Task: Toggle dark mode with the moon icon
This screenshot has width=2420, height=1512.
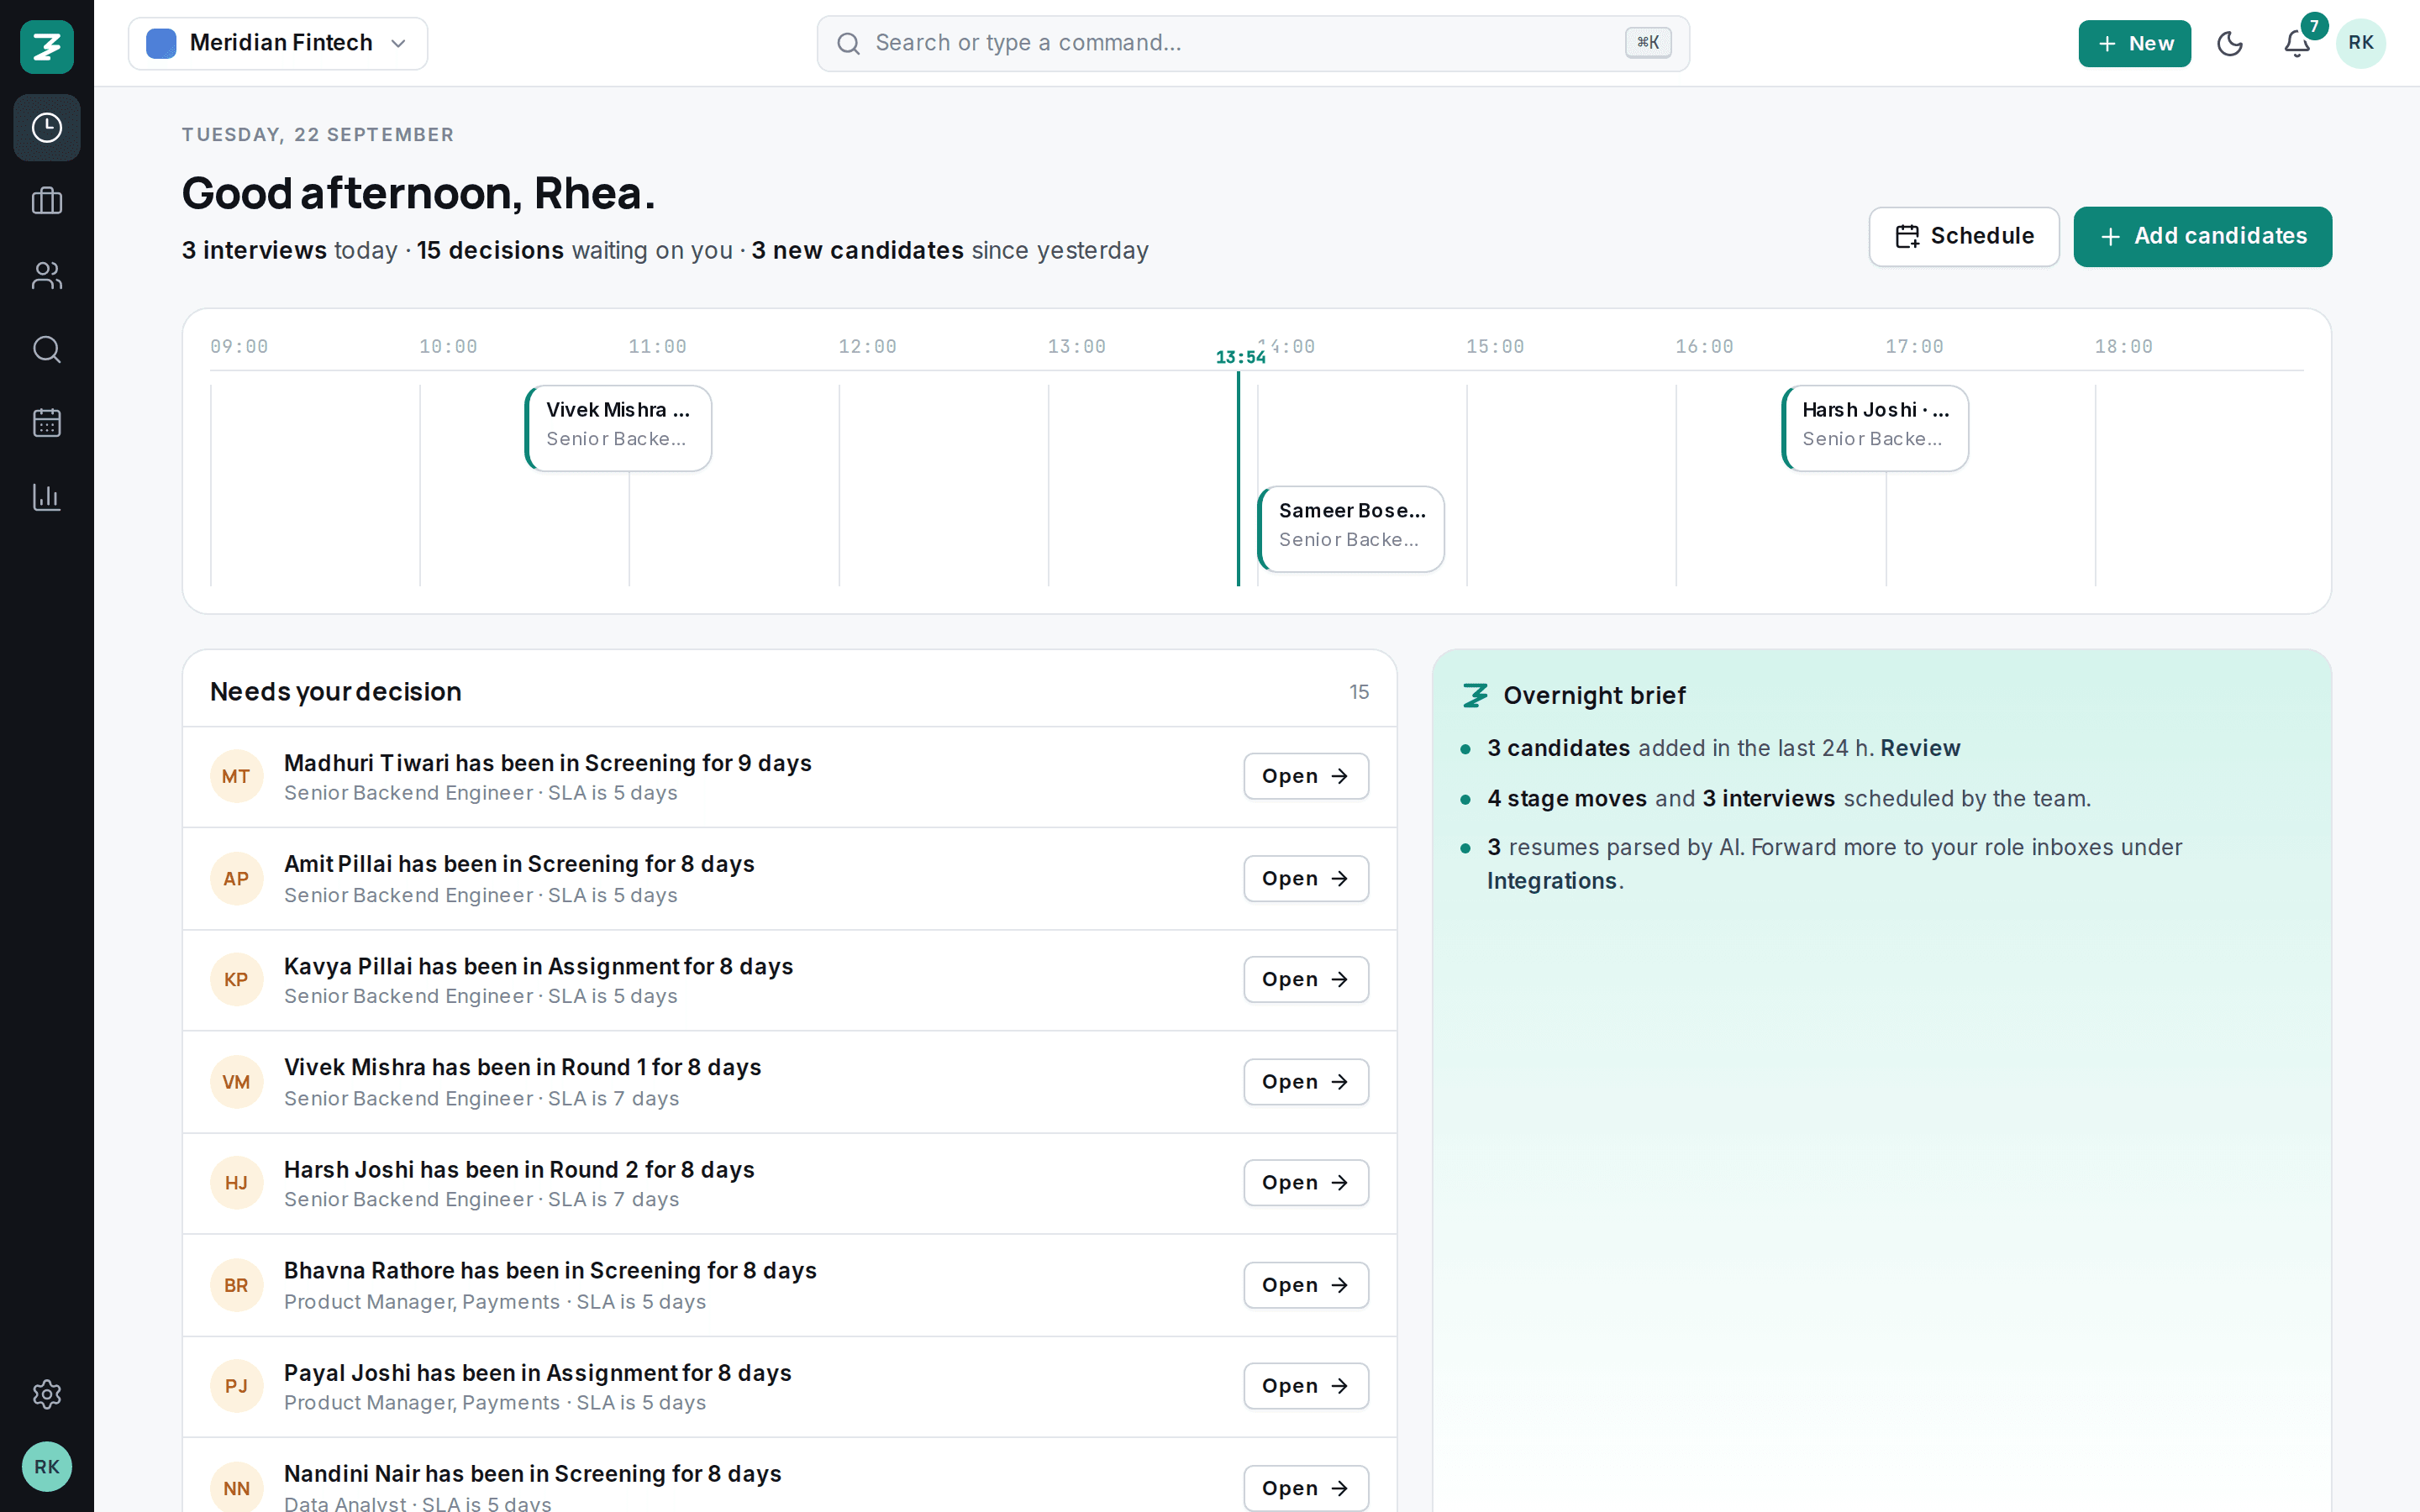Action: 2230,43
